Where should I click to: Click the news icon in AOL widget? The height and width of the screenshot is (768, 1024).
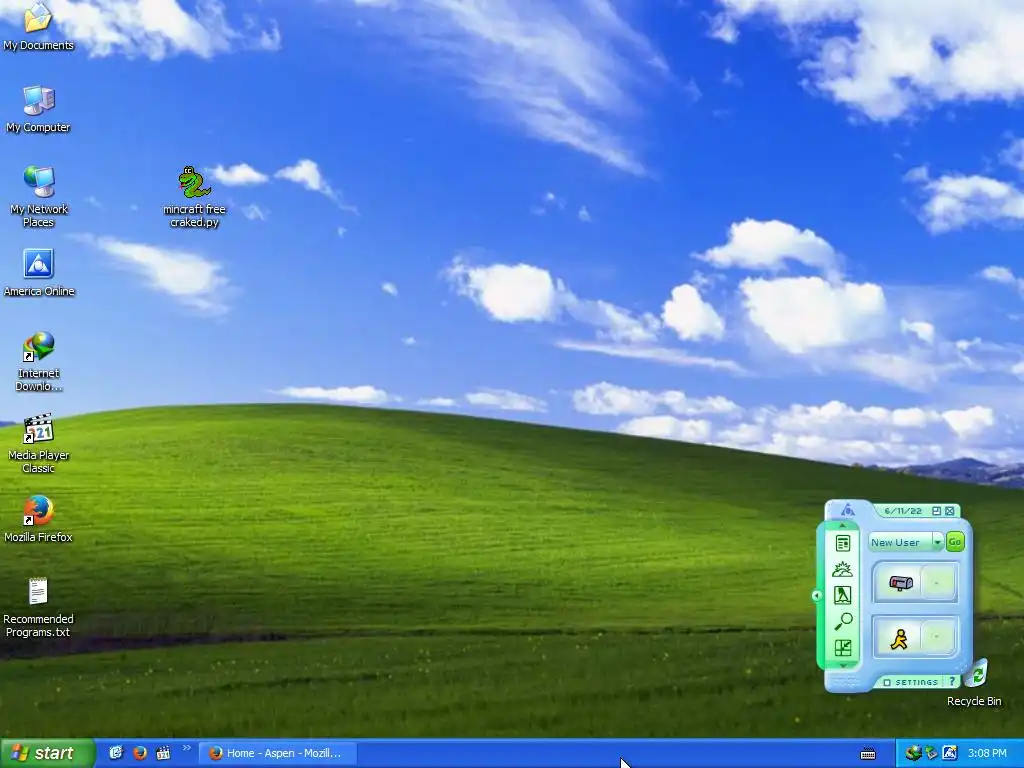click(x=842, y=543)
